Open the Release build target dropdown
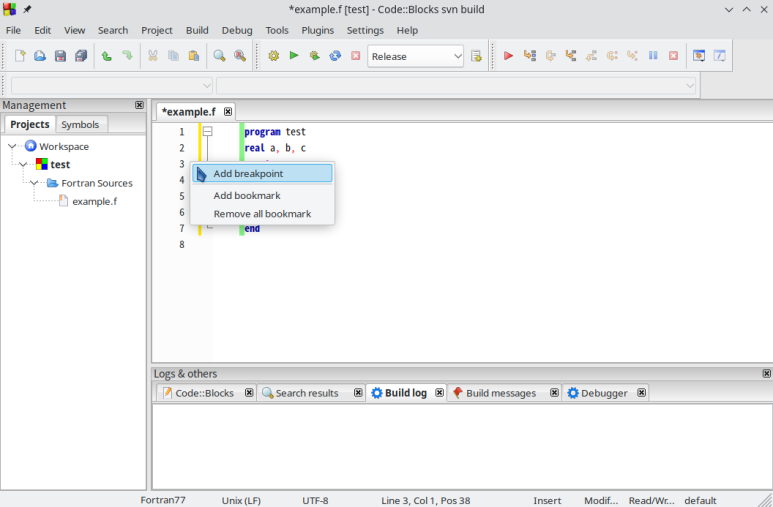The image size is (773, 507). coord(416,56)
